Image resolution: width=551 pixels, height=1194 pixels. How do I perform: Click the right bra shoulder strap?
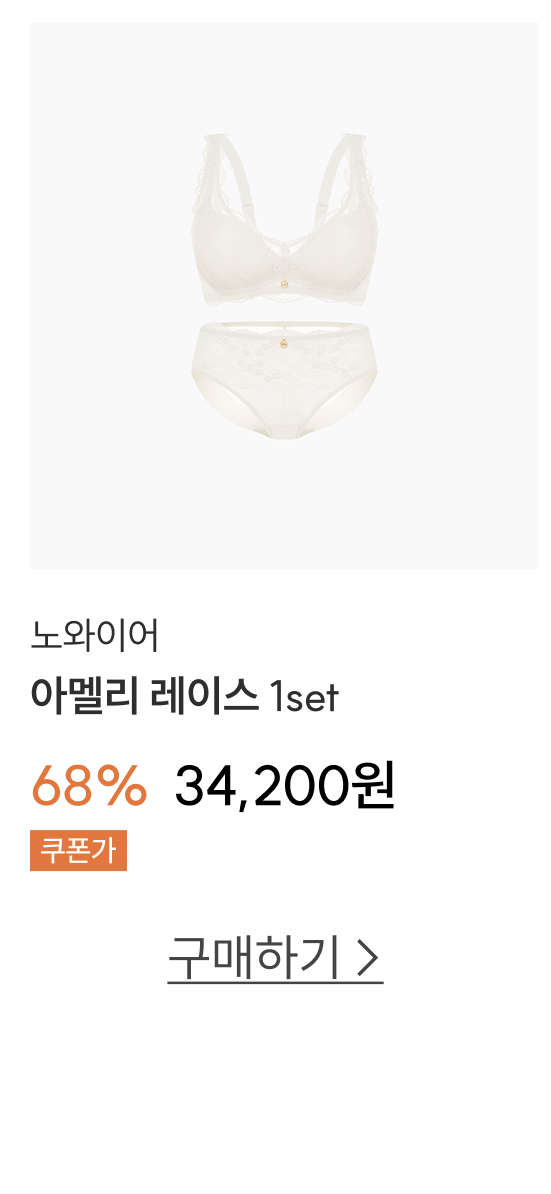352,174
